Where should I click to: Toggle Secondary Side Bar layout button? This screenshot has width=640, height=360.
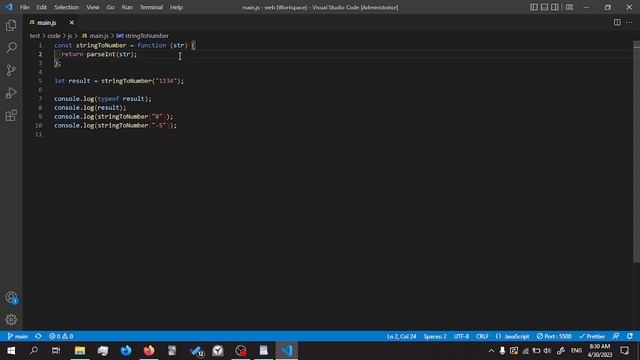[555, 7]
